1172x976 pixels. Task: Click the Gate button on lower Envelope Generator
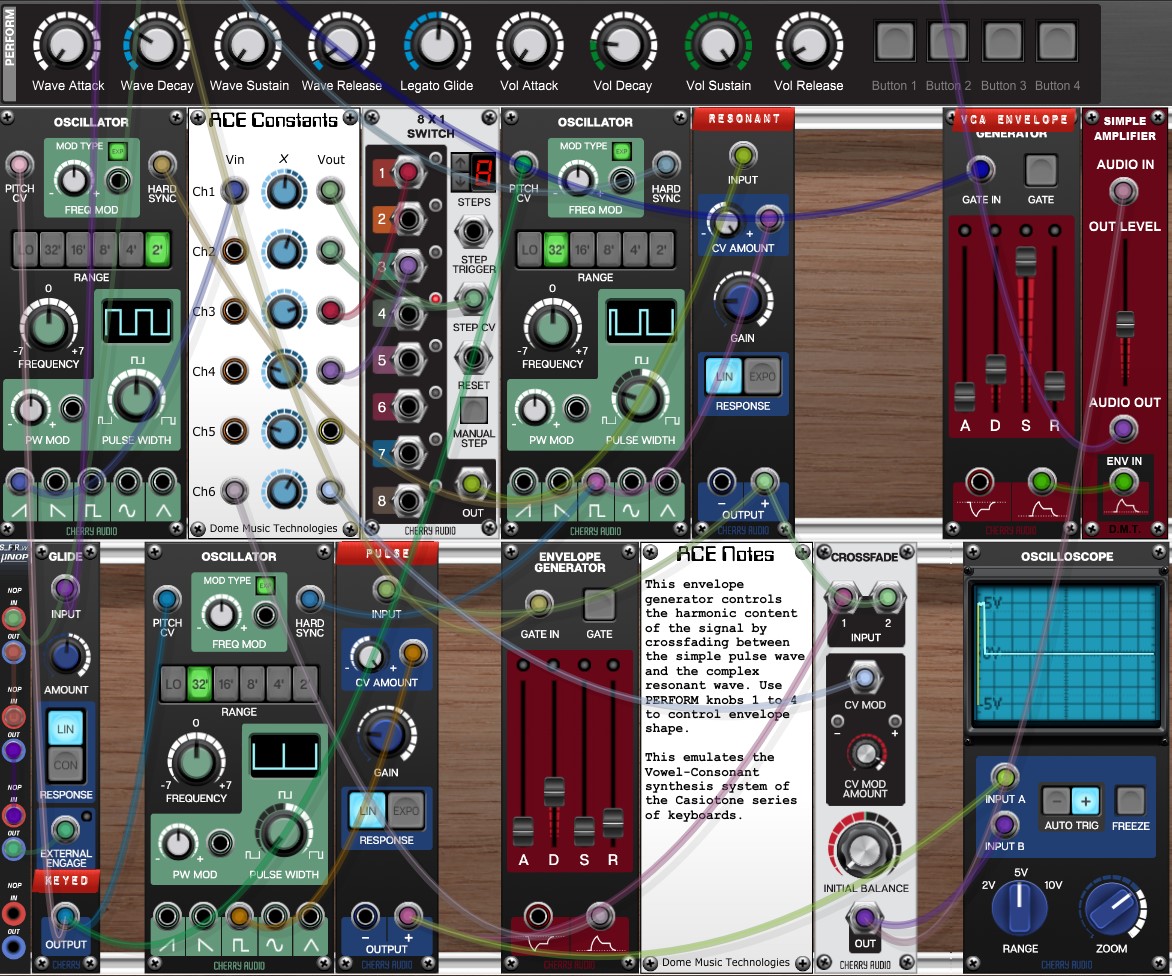[x=599, y=605]
